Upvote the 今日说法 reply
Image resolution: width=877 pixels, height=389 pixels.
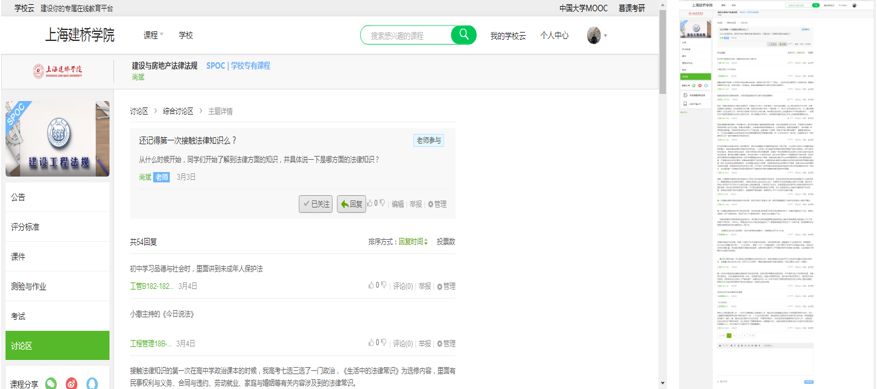(371, 343)
